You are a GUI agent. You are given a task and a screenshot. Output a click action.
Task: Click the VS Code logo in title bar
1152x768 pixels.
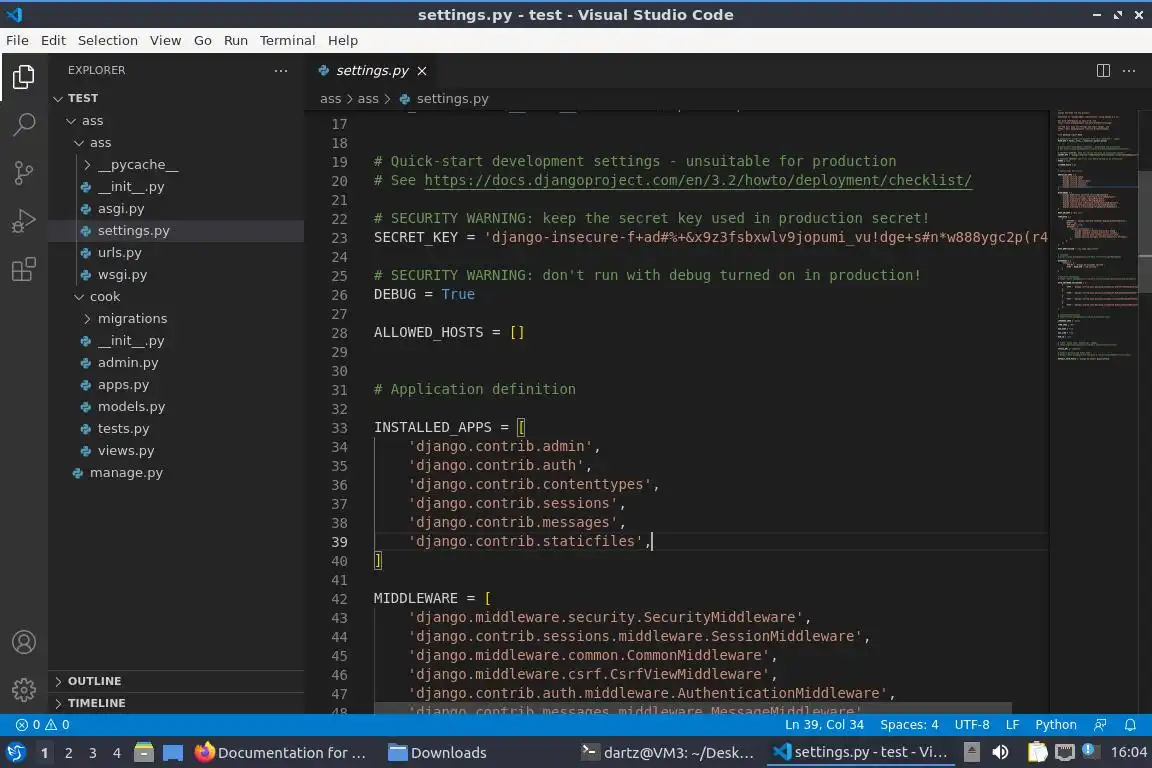(x=14, y=15)
